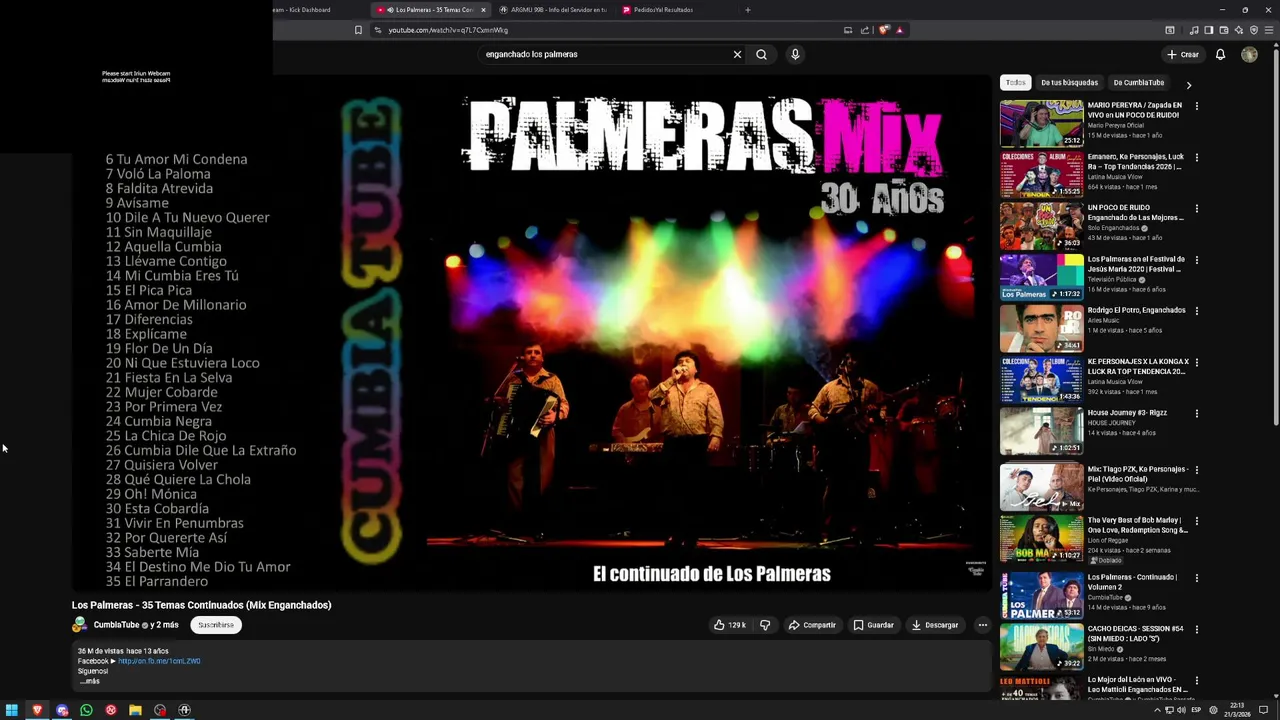The image size is (1280, 720).
Task: Open the YouTube notifications bell
Action: 1220,54
